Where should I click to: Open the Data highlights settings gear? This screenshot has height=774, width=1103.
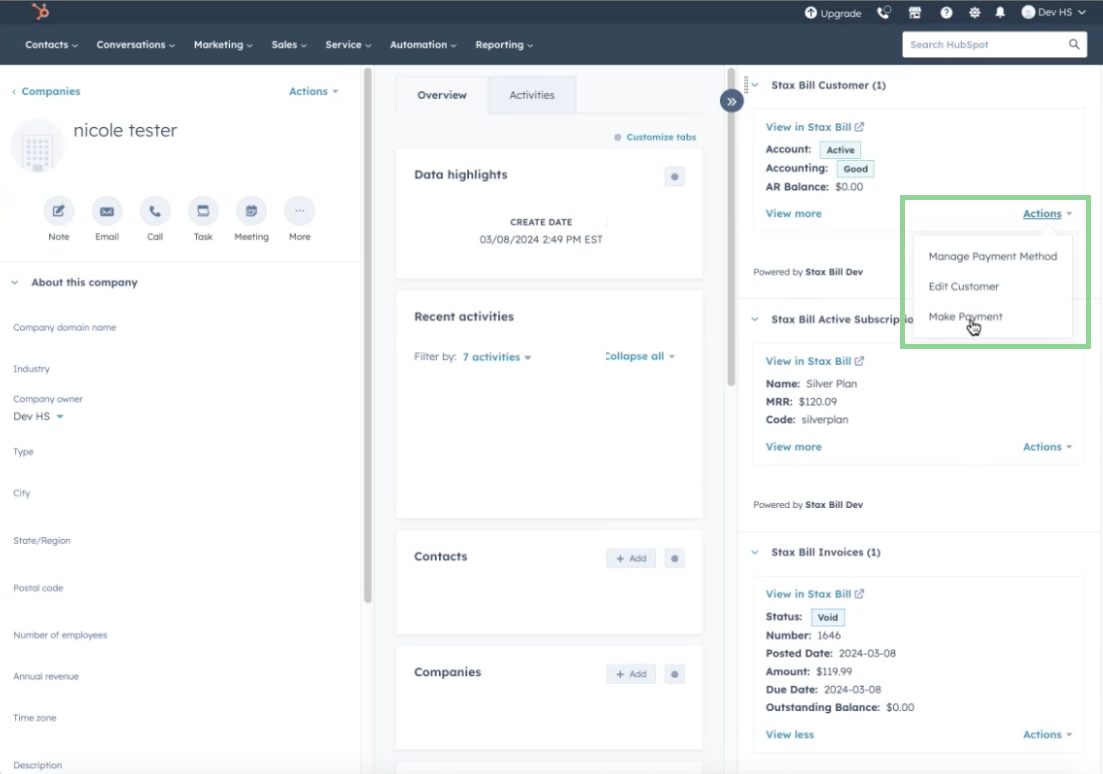675,177
